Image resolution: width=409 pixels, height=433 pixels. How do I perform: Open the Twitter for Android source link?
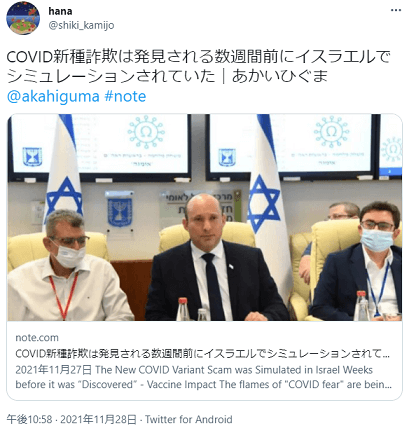click(189, 419)
